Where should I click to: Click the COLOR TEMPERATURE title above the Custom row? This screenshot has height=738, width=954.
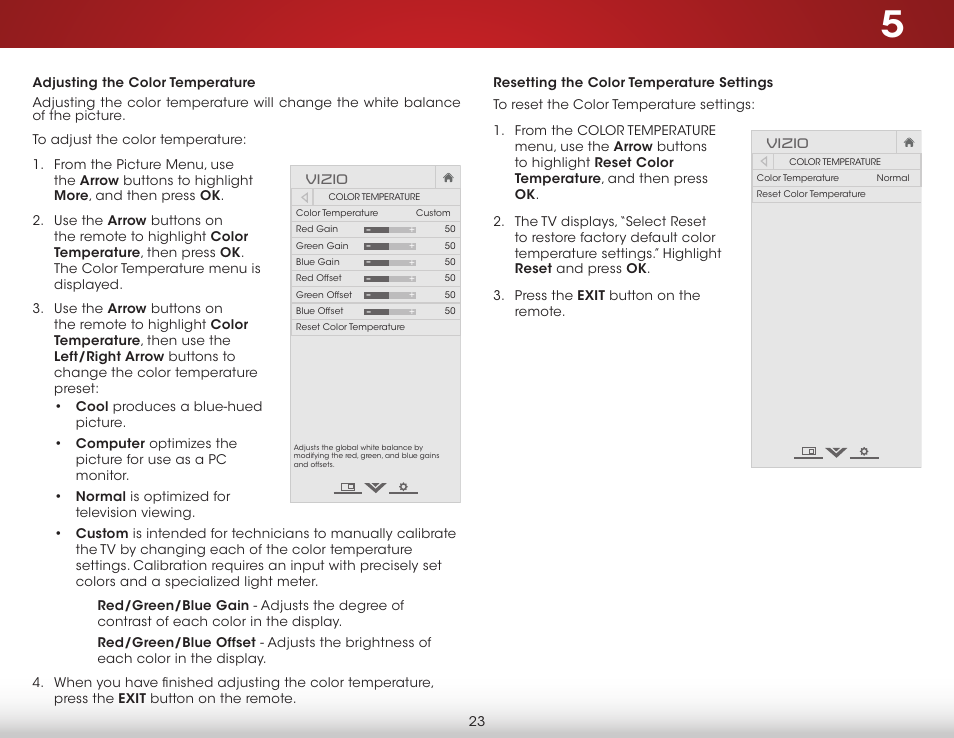click(374, 197)
